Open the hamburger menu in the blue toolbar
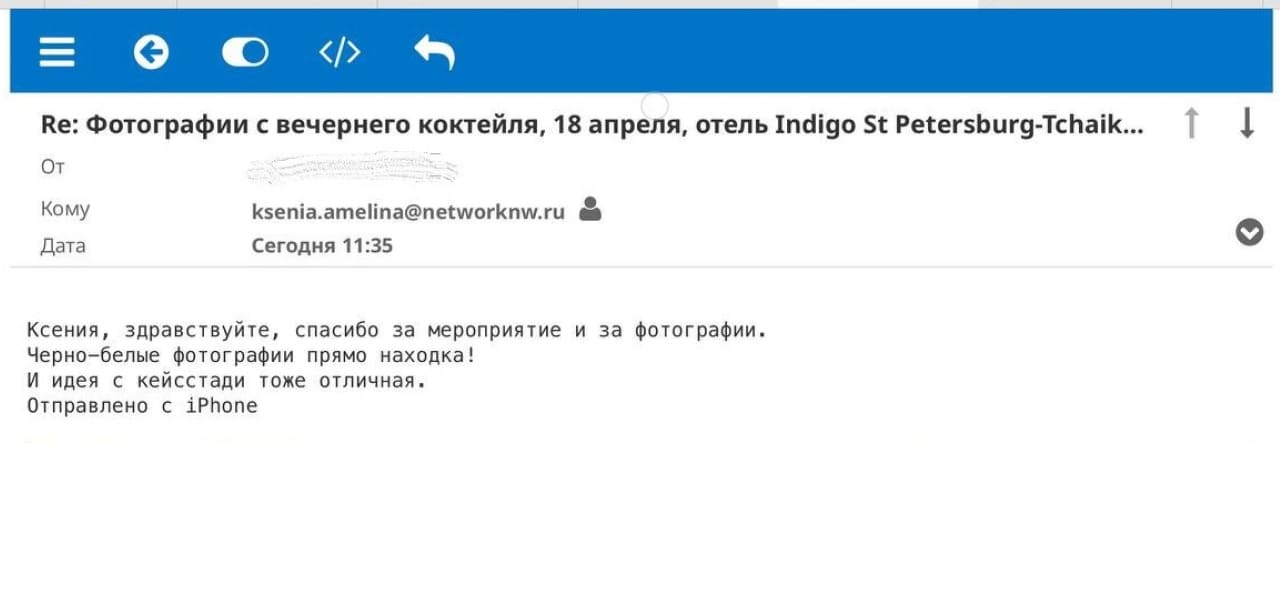1280x600 pixels. tap(57, 51)
